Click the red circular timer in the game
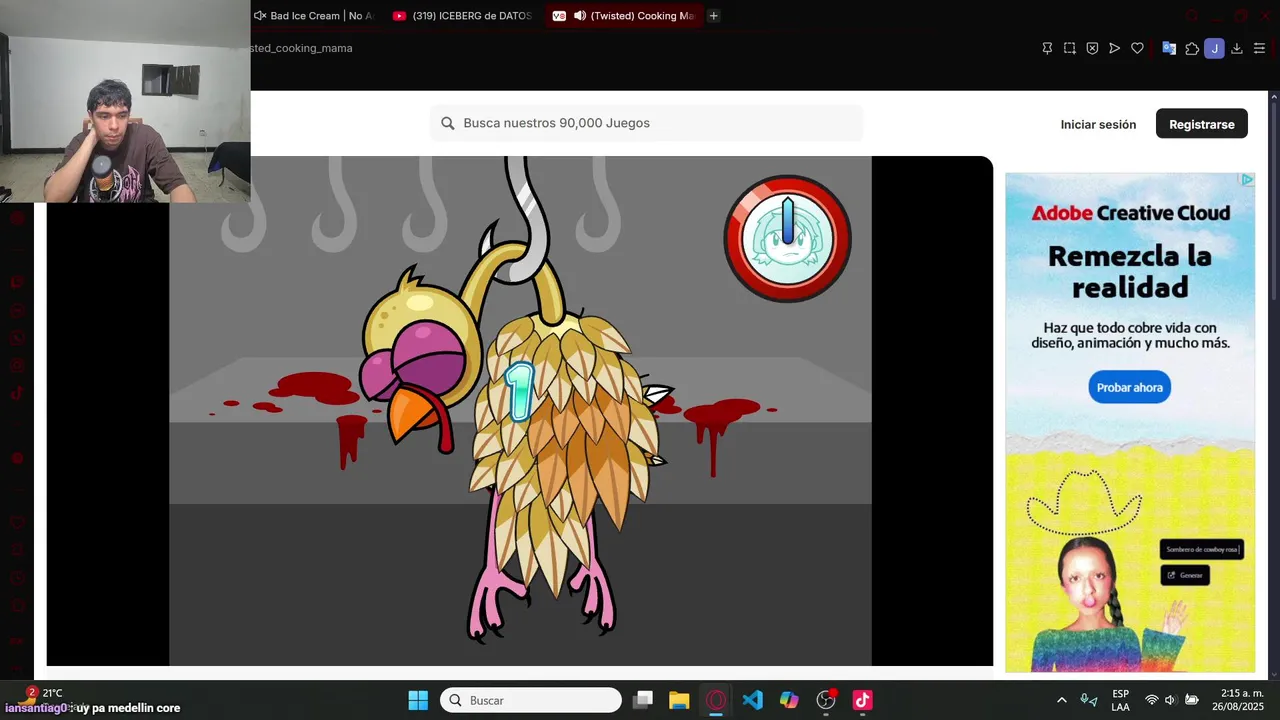This screenshot has width=1280, height=720. point(788,238)
